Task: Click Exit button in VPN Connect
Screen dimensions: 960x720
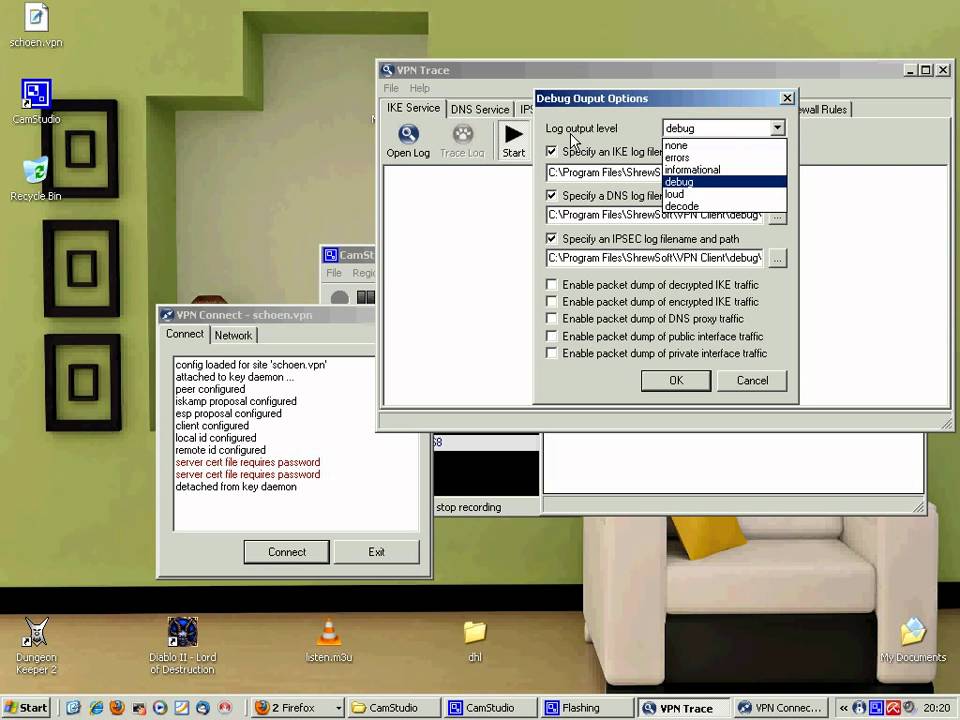Action: tap(377, 552)
